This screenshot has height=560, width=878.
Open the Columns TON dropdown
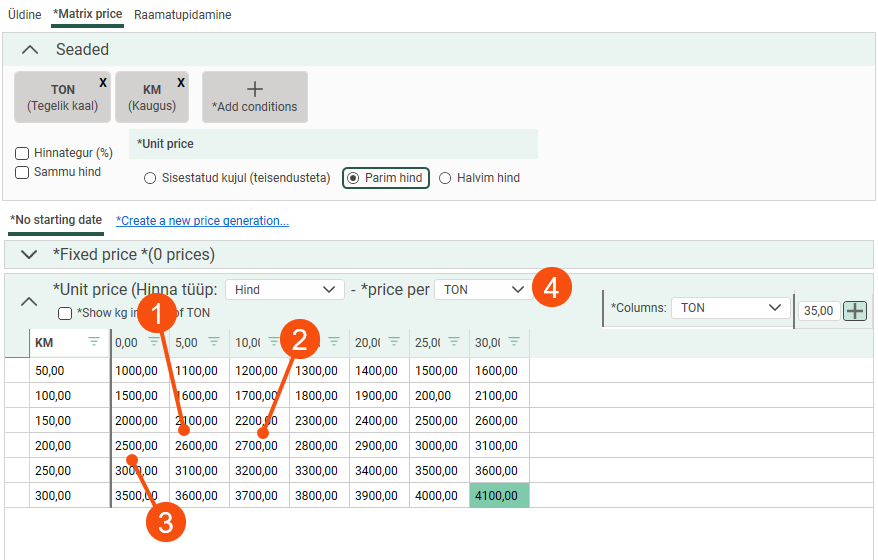click(730, 308)
